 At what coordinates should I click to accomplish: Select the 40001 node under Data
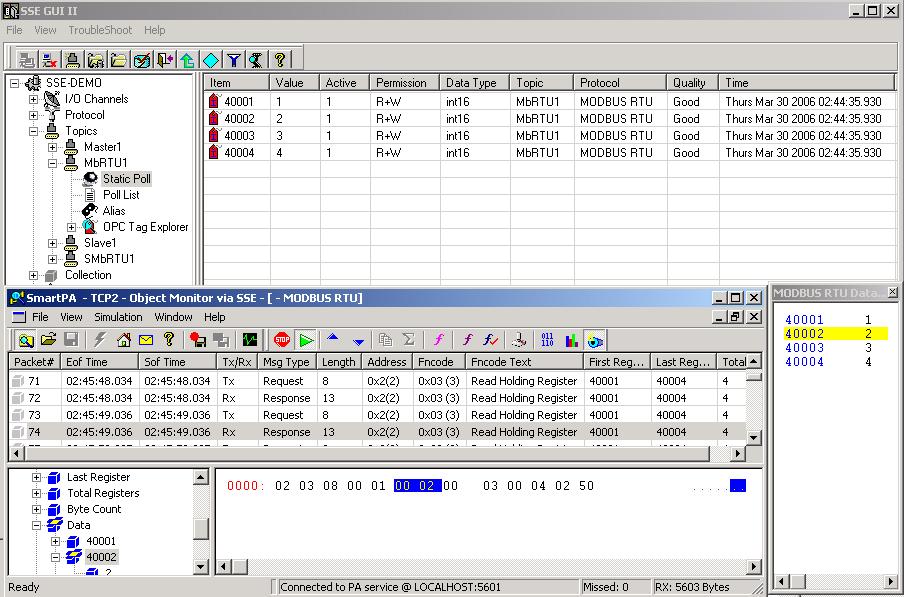pos(101,541)
